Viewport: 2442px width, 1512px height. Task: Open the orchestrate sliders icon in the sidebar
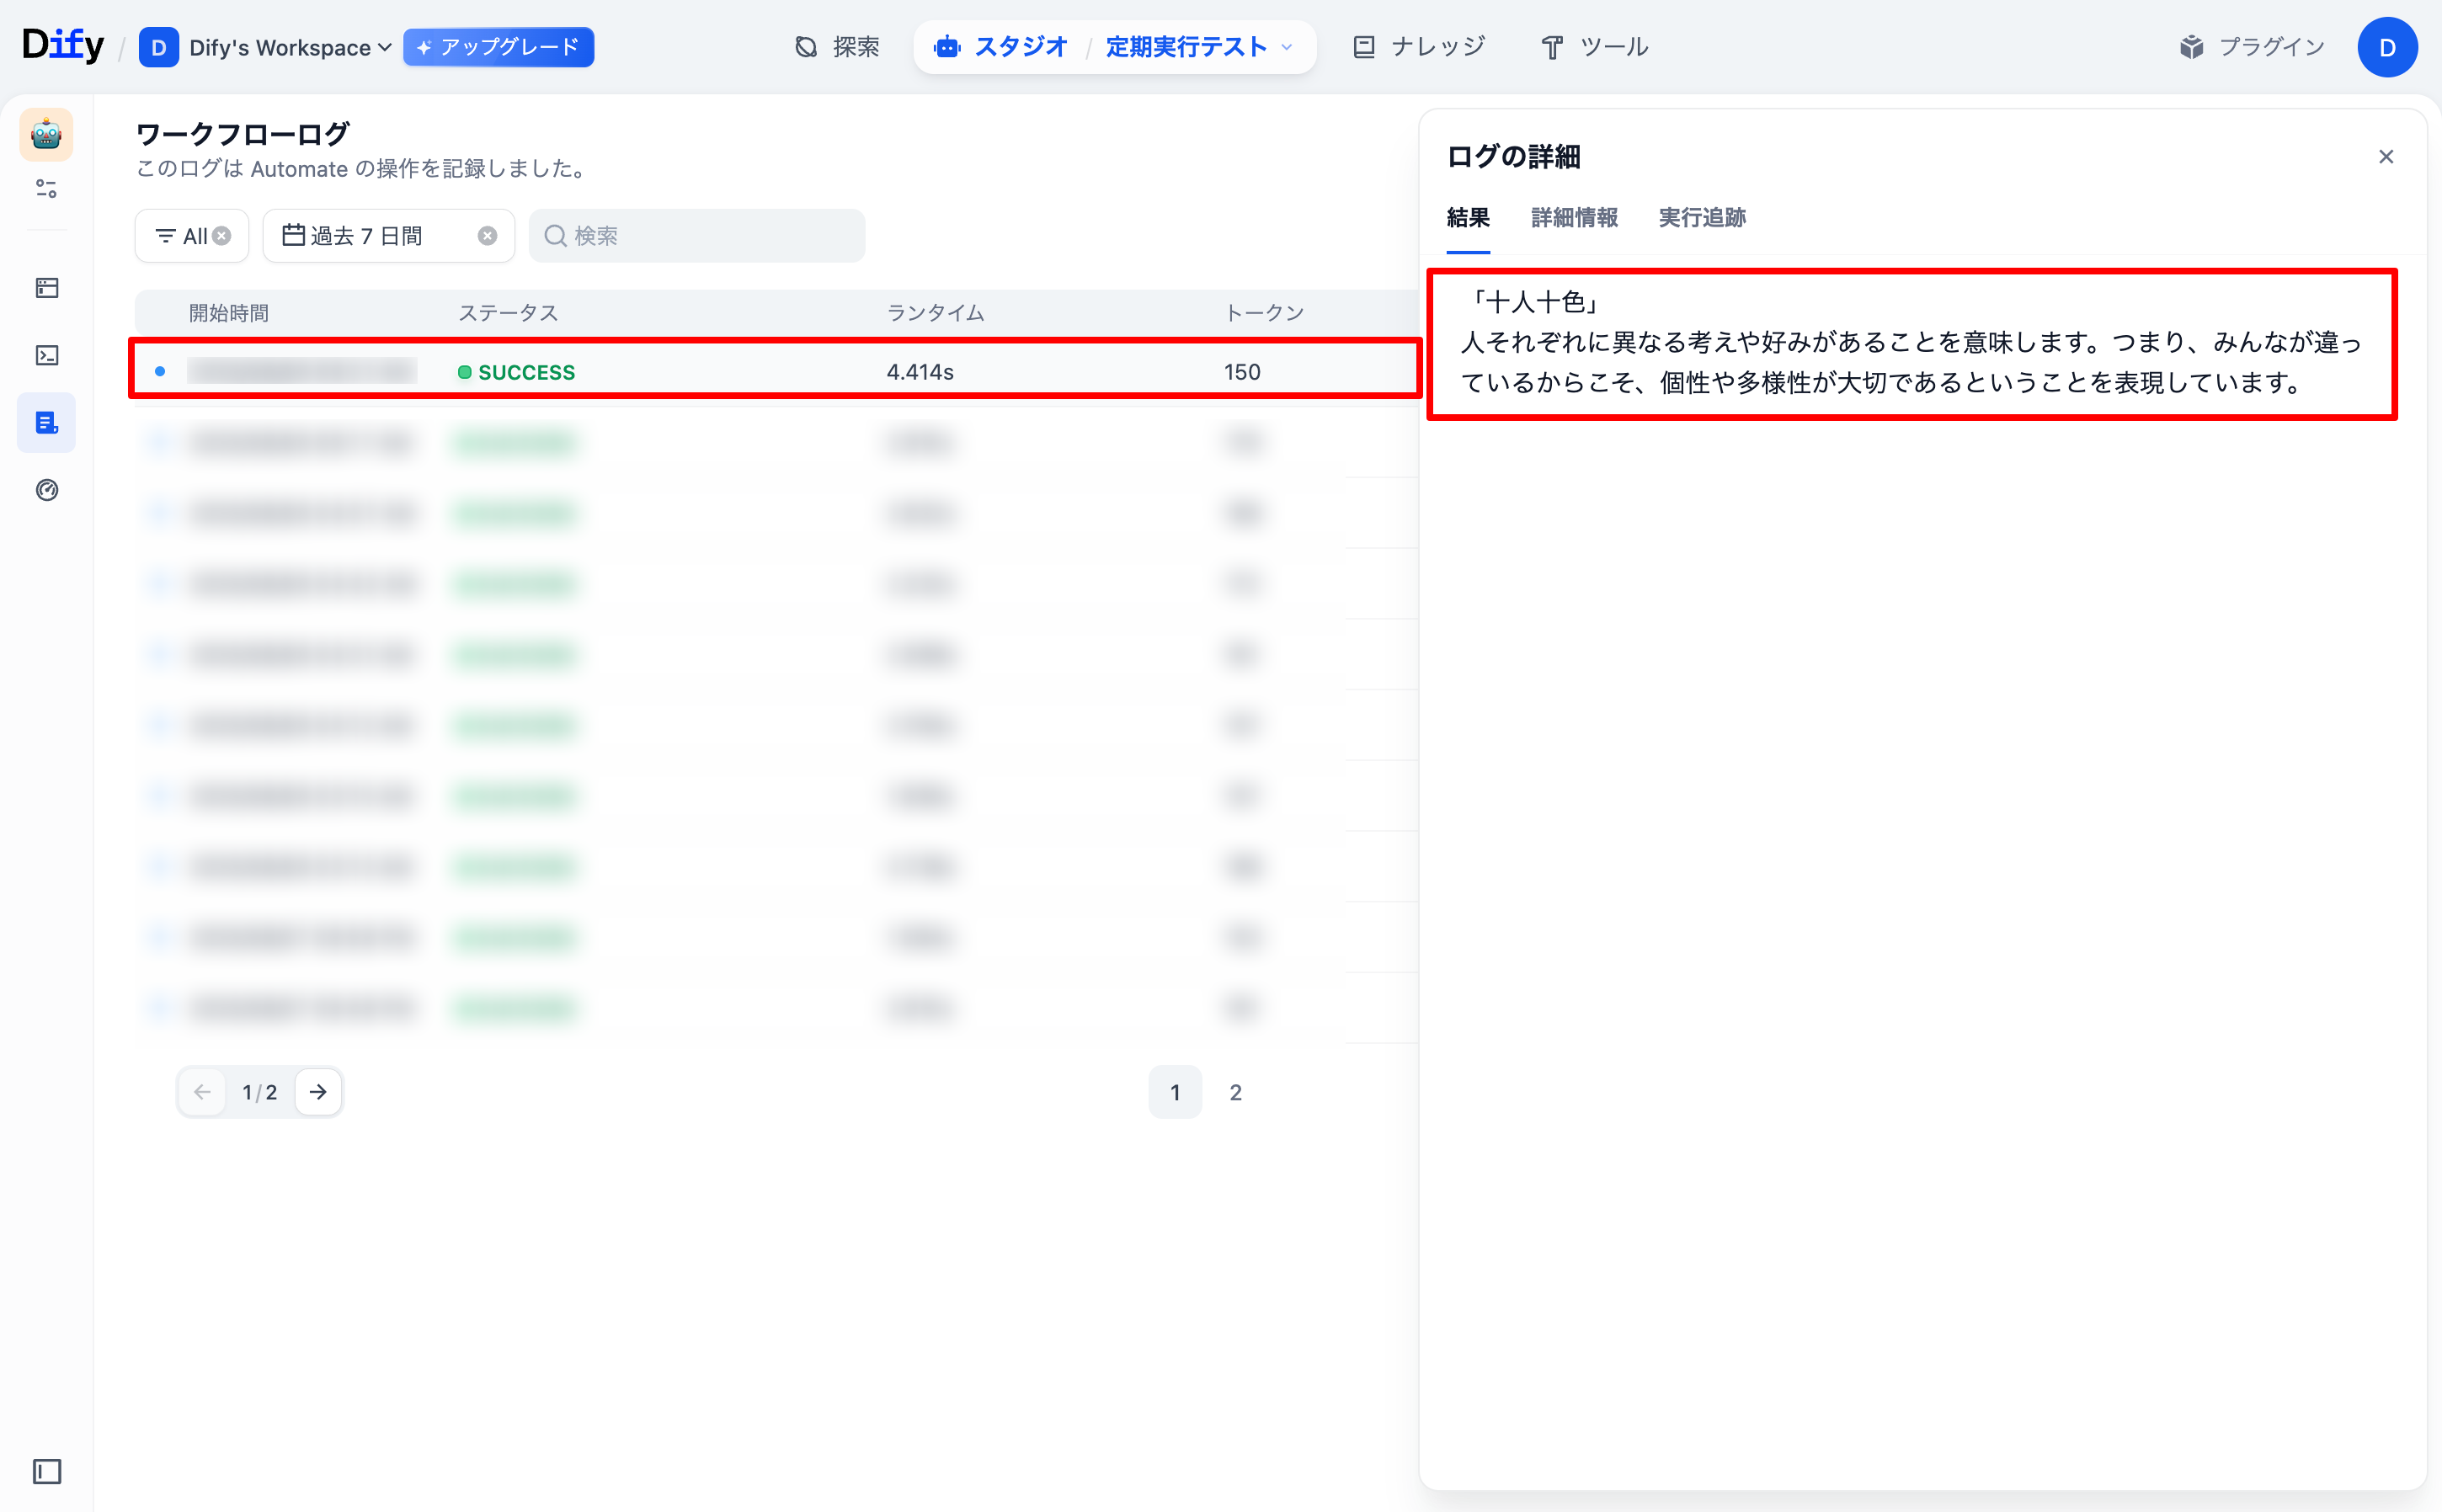click(x=46, y=188)
